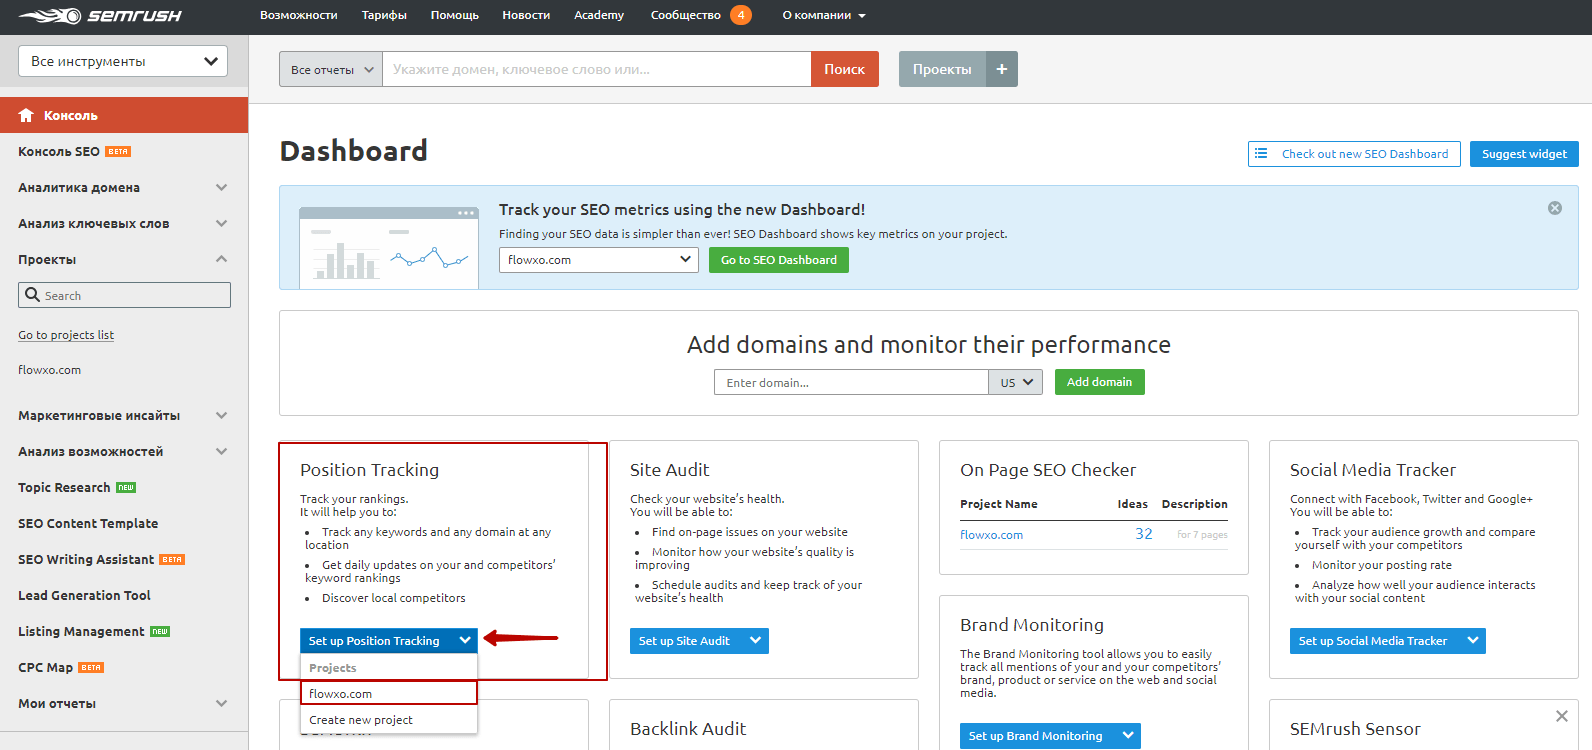Open the flowxo.com project in the sidebar

click(50, 370)
